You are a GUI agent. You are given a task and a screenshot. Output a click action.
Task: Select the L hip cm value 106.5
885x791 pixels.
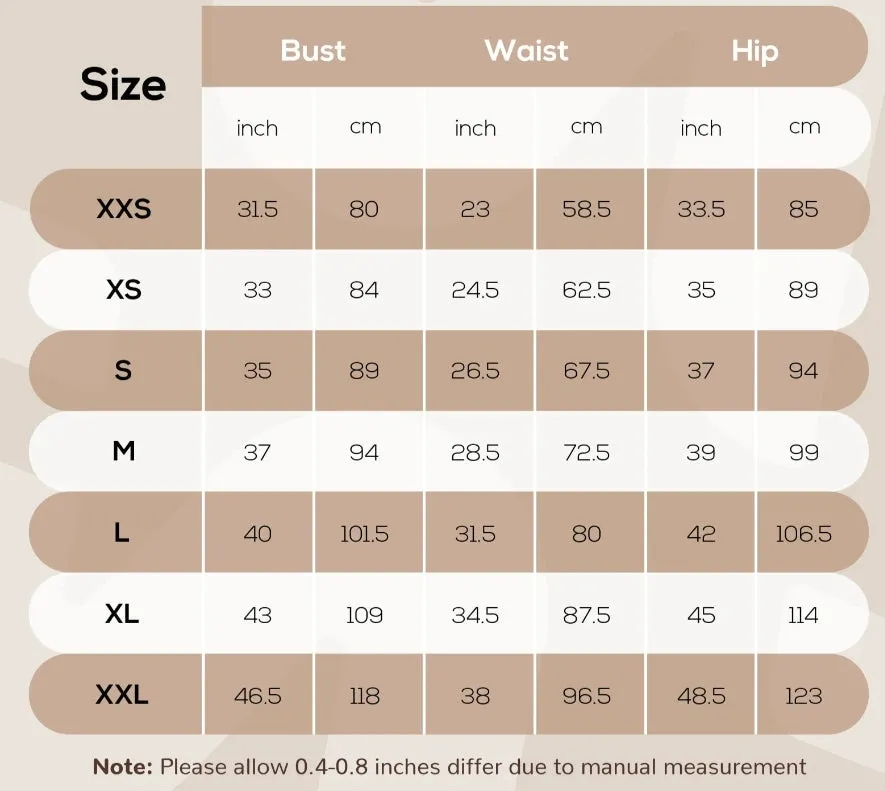(804, 534)
